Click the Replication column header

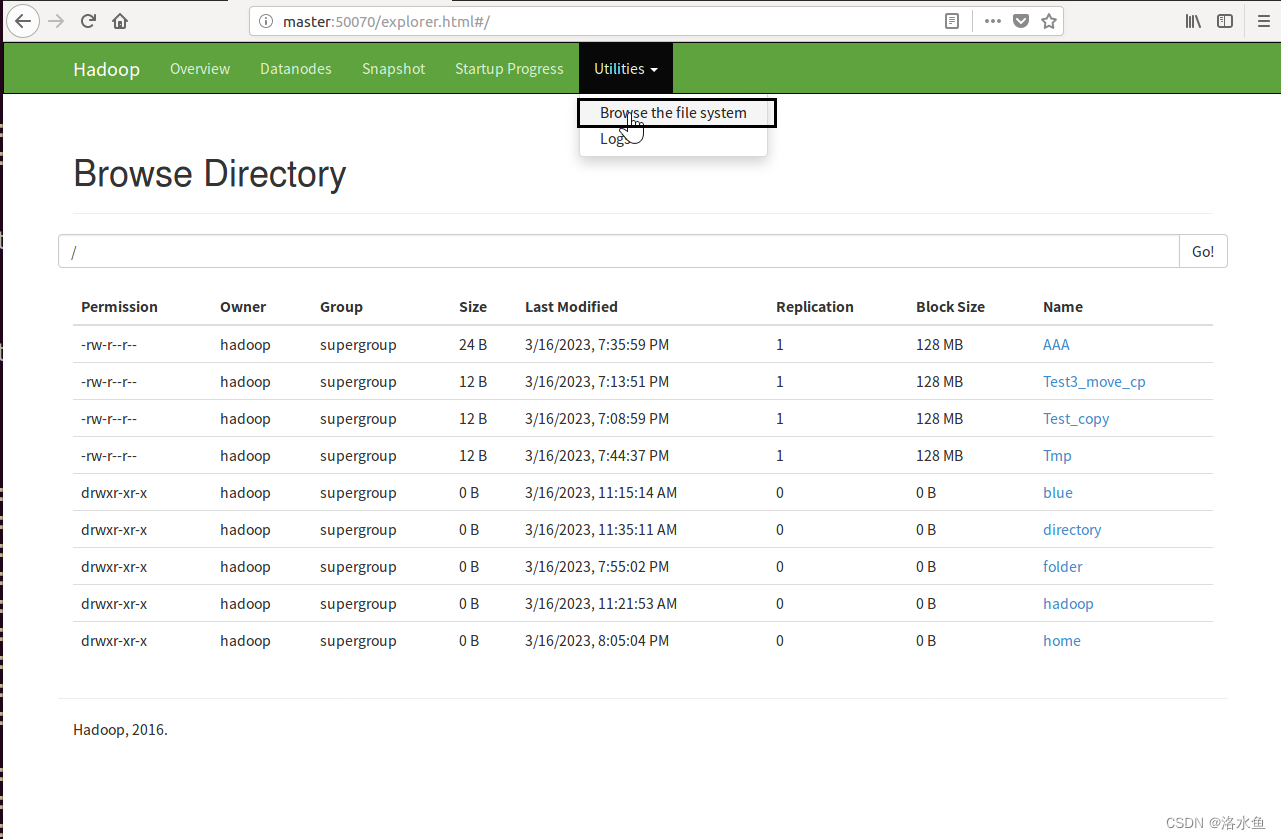click(x=815, y=307)
